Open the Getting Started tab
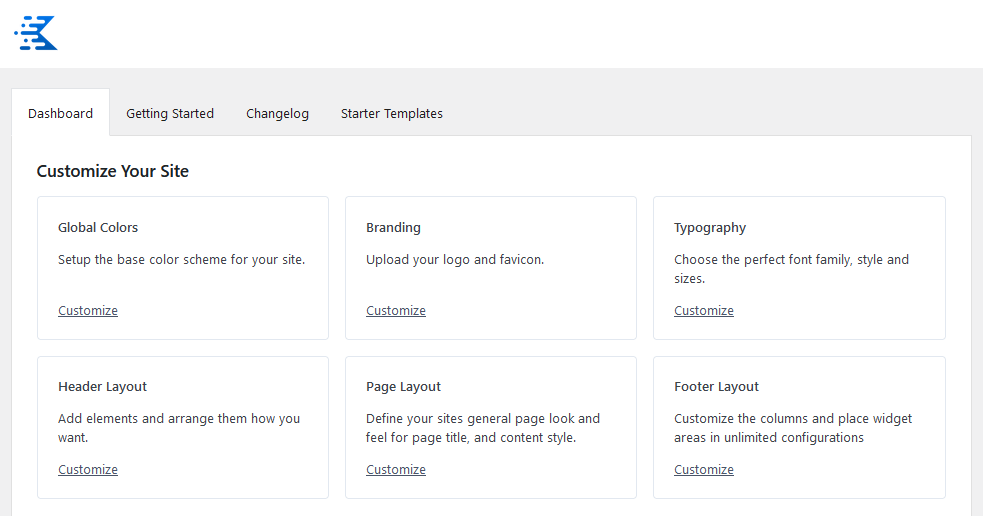 coord(170,113)
